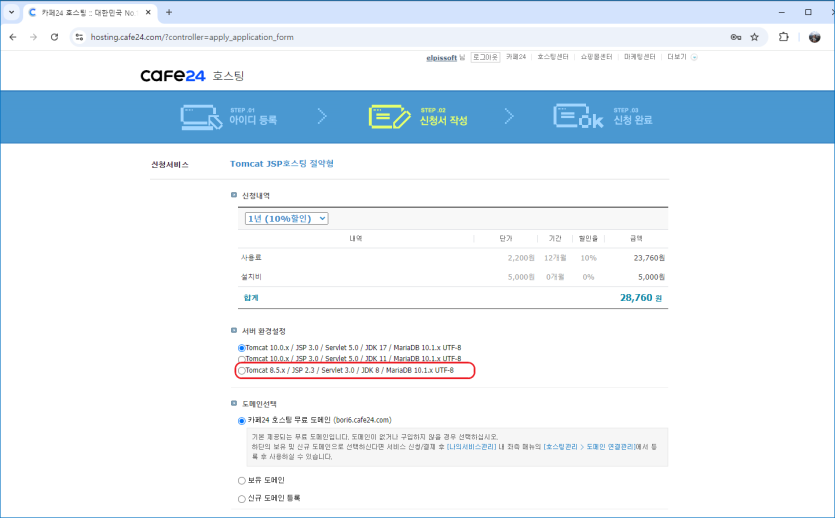Click the 로그아웃 button
This screenshot has width=835, height=518.
485,57
